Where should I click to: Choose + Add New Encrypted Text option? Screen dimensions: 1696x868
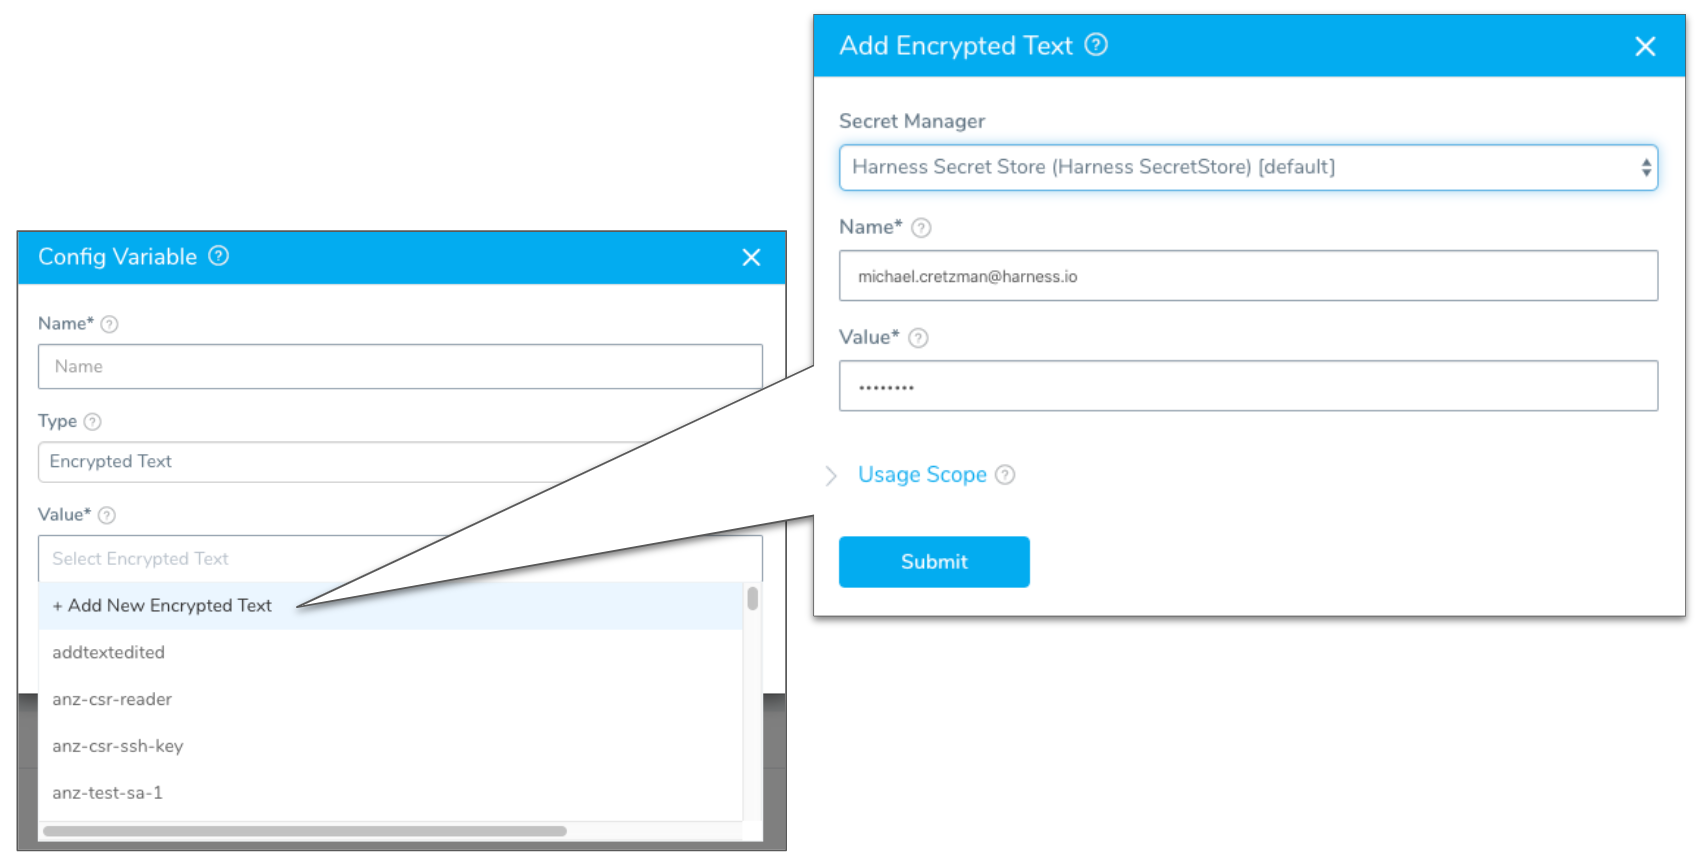391,606
